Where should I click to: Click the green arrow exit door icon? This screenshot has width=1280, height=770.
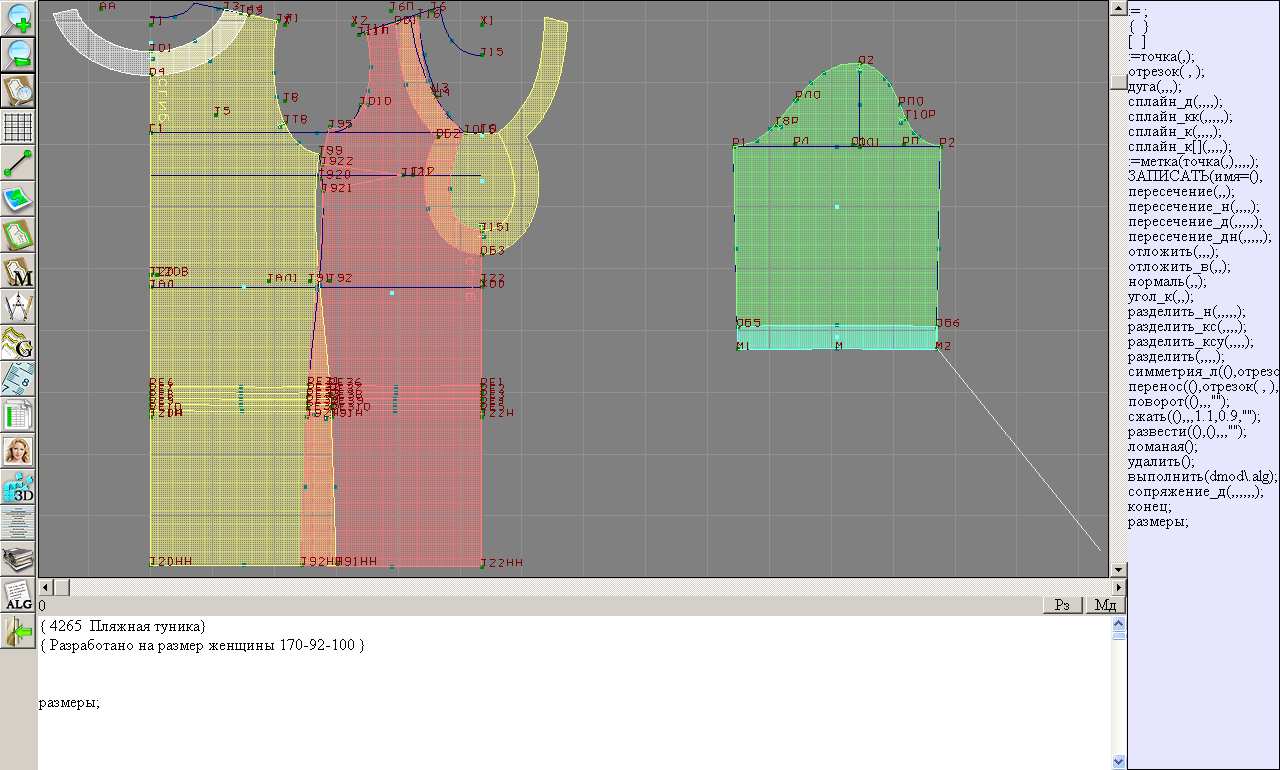point(18,631)
